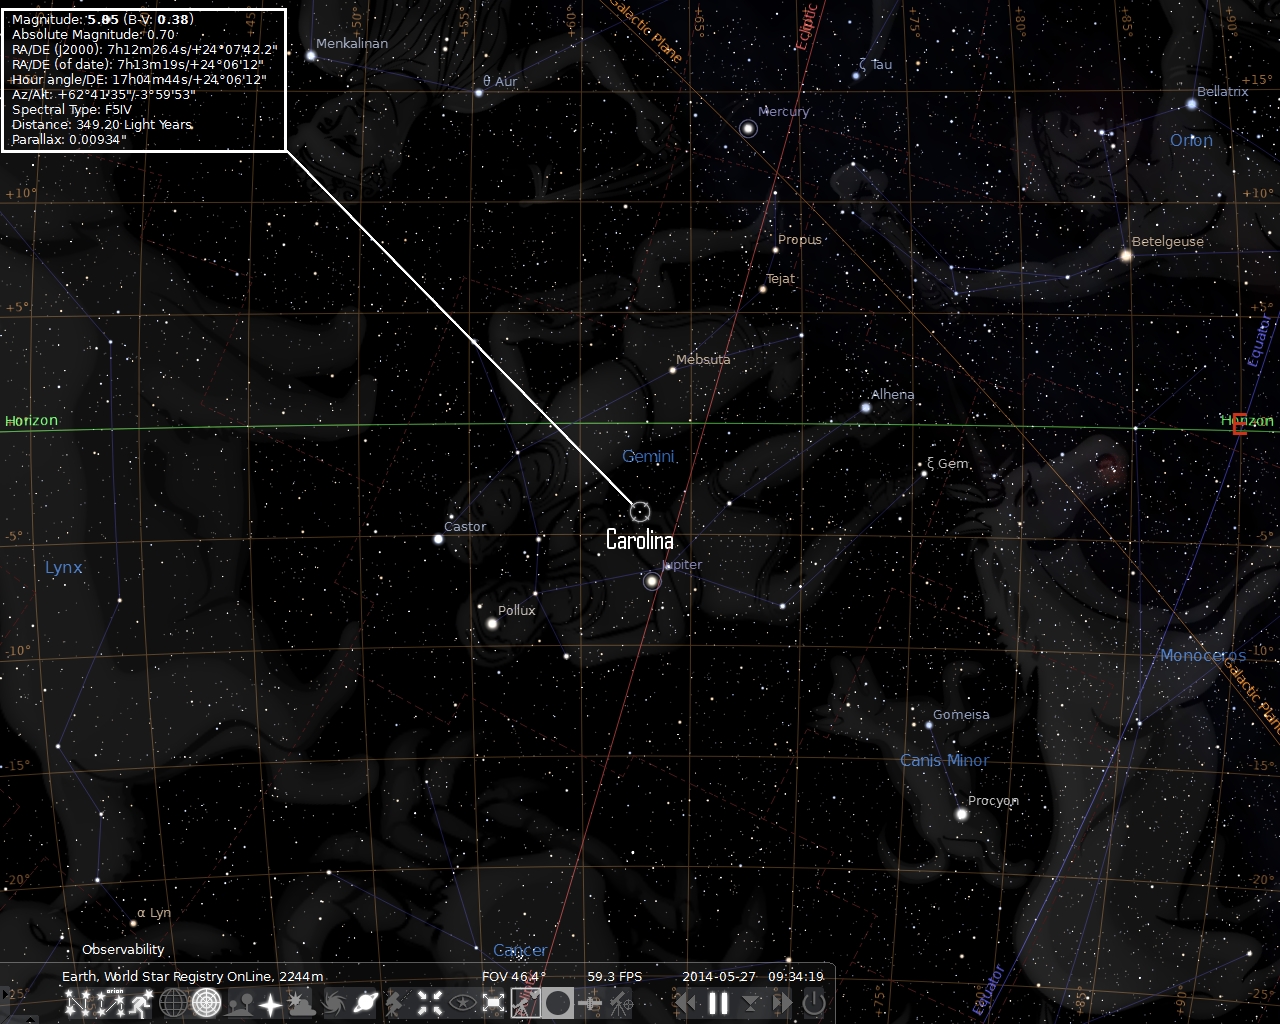The image size is (1280, 1024).
Task: Select the planet Jupiter in sky
Action: pyautogui.click(x=652, y=580)
